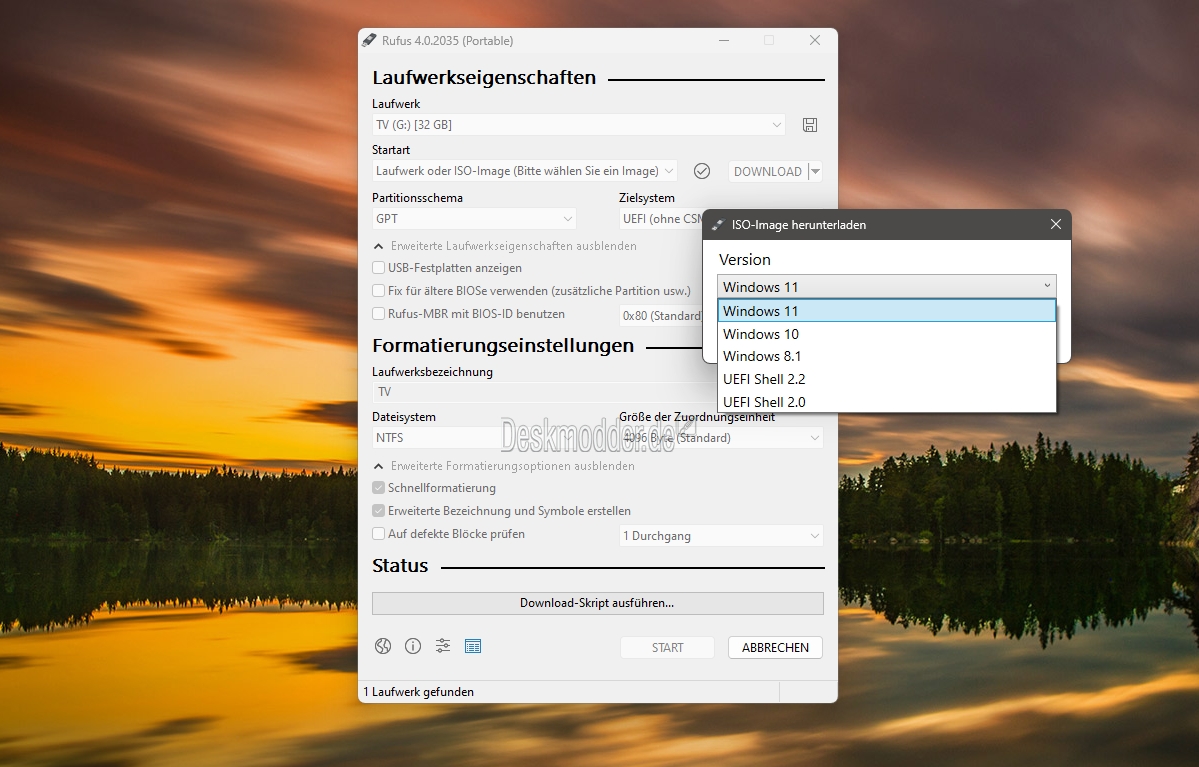
Task: Choose UEFI Shell 2.2 from the list
Action: (887, 379)
